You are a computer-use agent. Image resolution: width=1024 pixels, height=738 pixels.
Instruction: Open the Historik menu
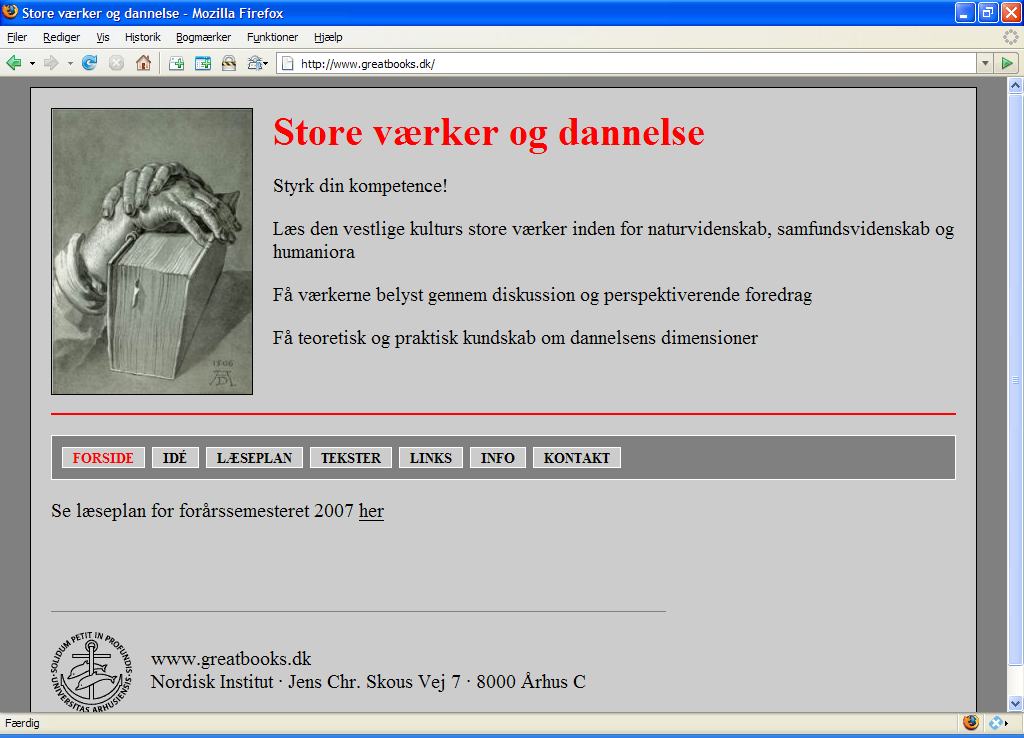click(142, 37)
